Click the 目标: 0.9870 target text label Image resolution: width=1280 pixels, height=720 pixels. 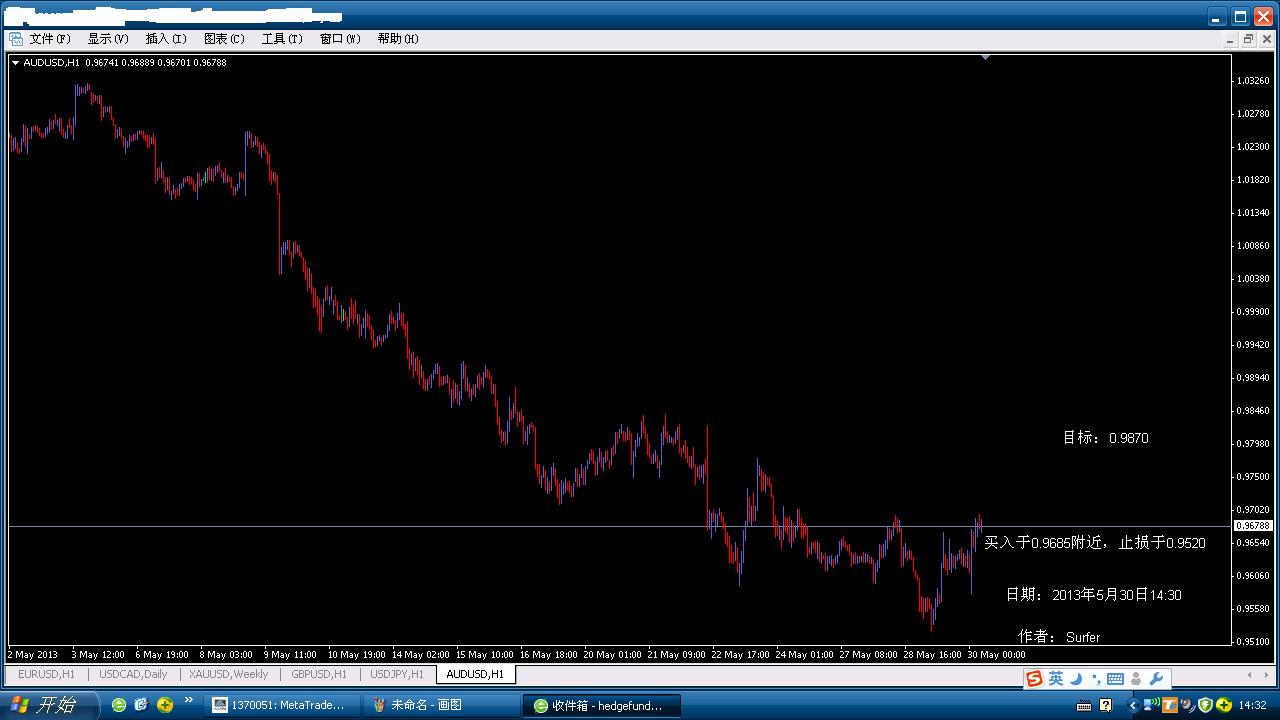pyautogui.click(x=1105, y=438)
